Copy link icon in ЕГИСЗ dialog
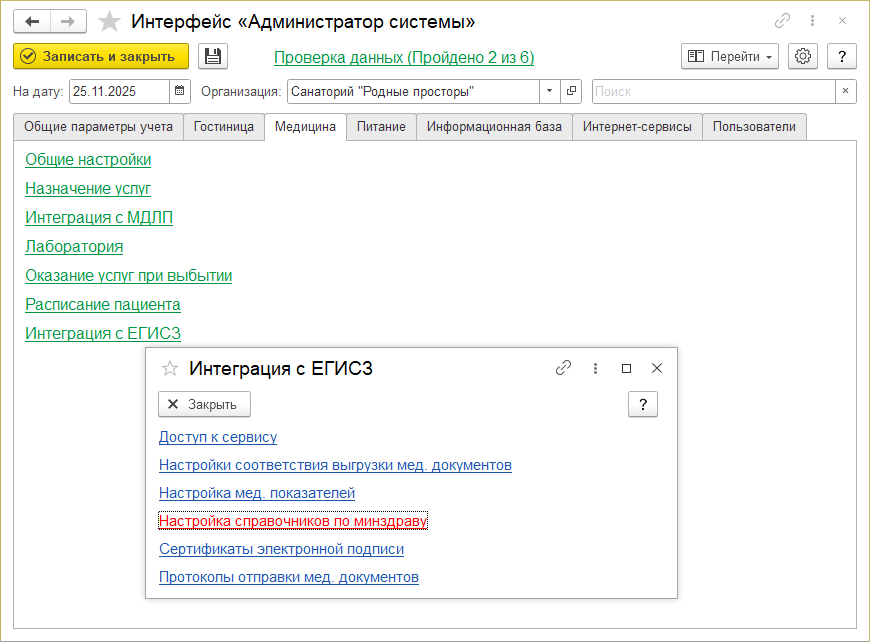 point(563,368)
